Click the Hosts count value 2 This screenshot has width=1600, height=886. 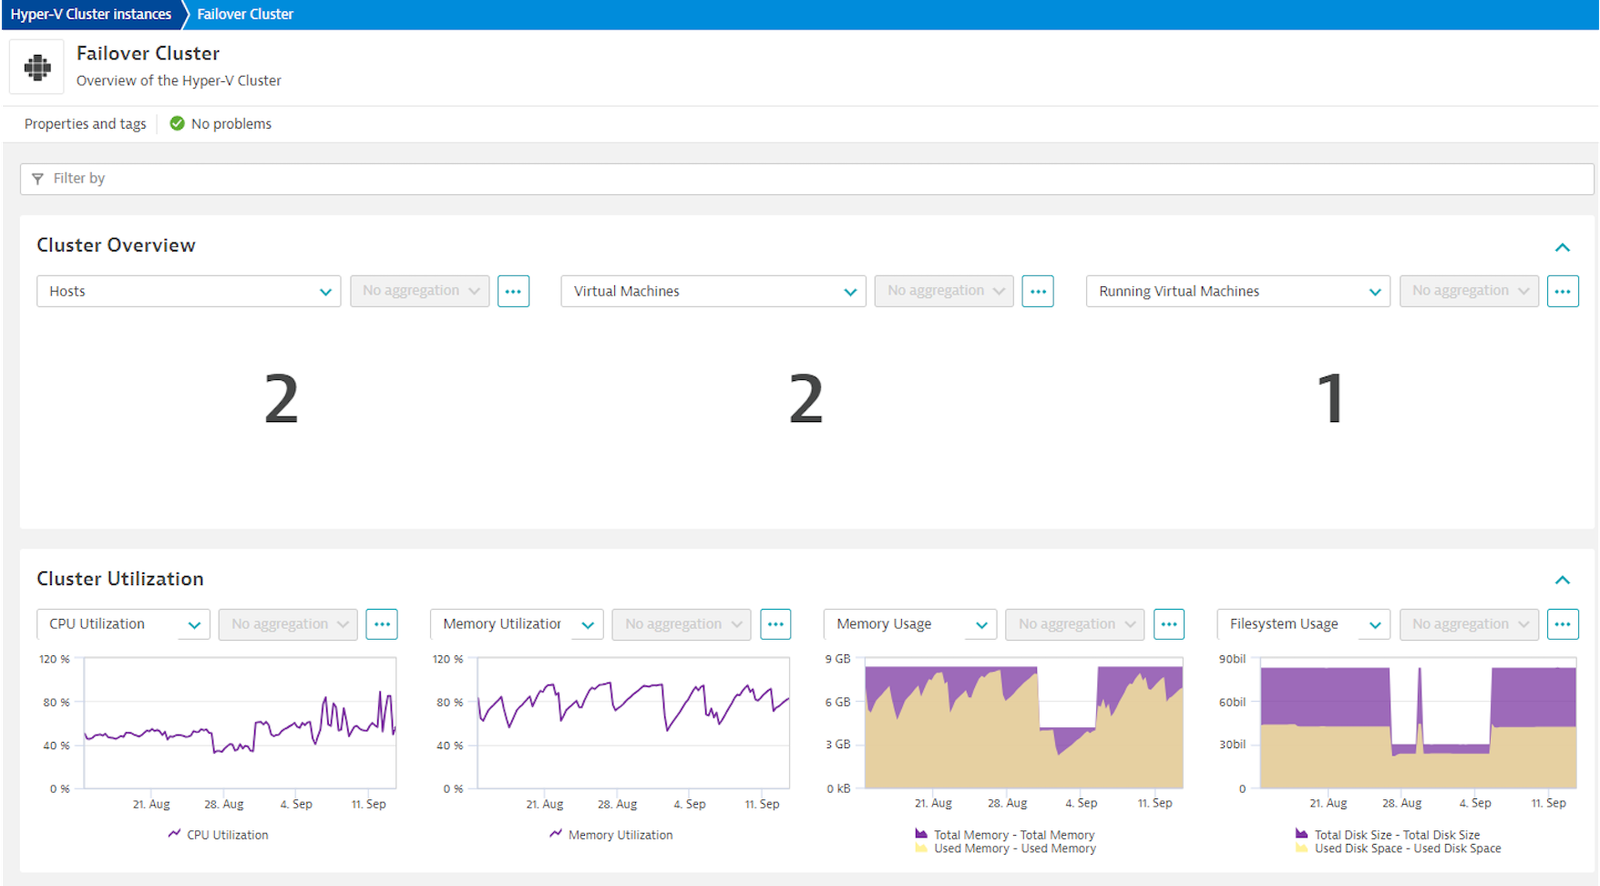[x=281, y=398]
